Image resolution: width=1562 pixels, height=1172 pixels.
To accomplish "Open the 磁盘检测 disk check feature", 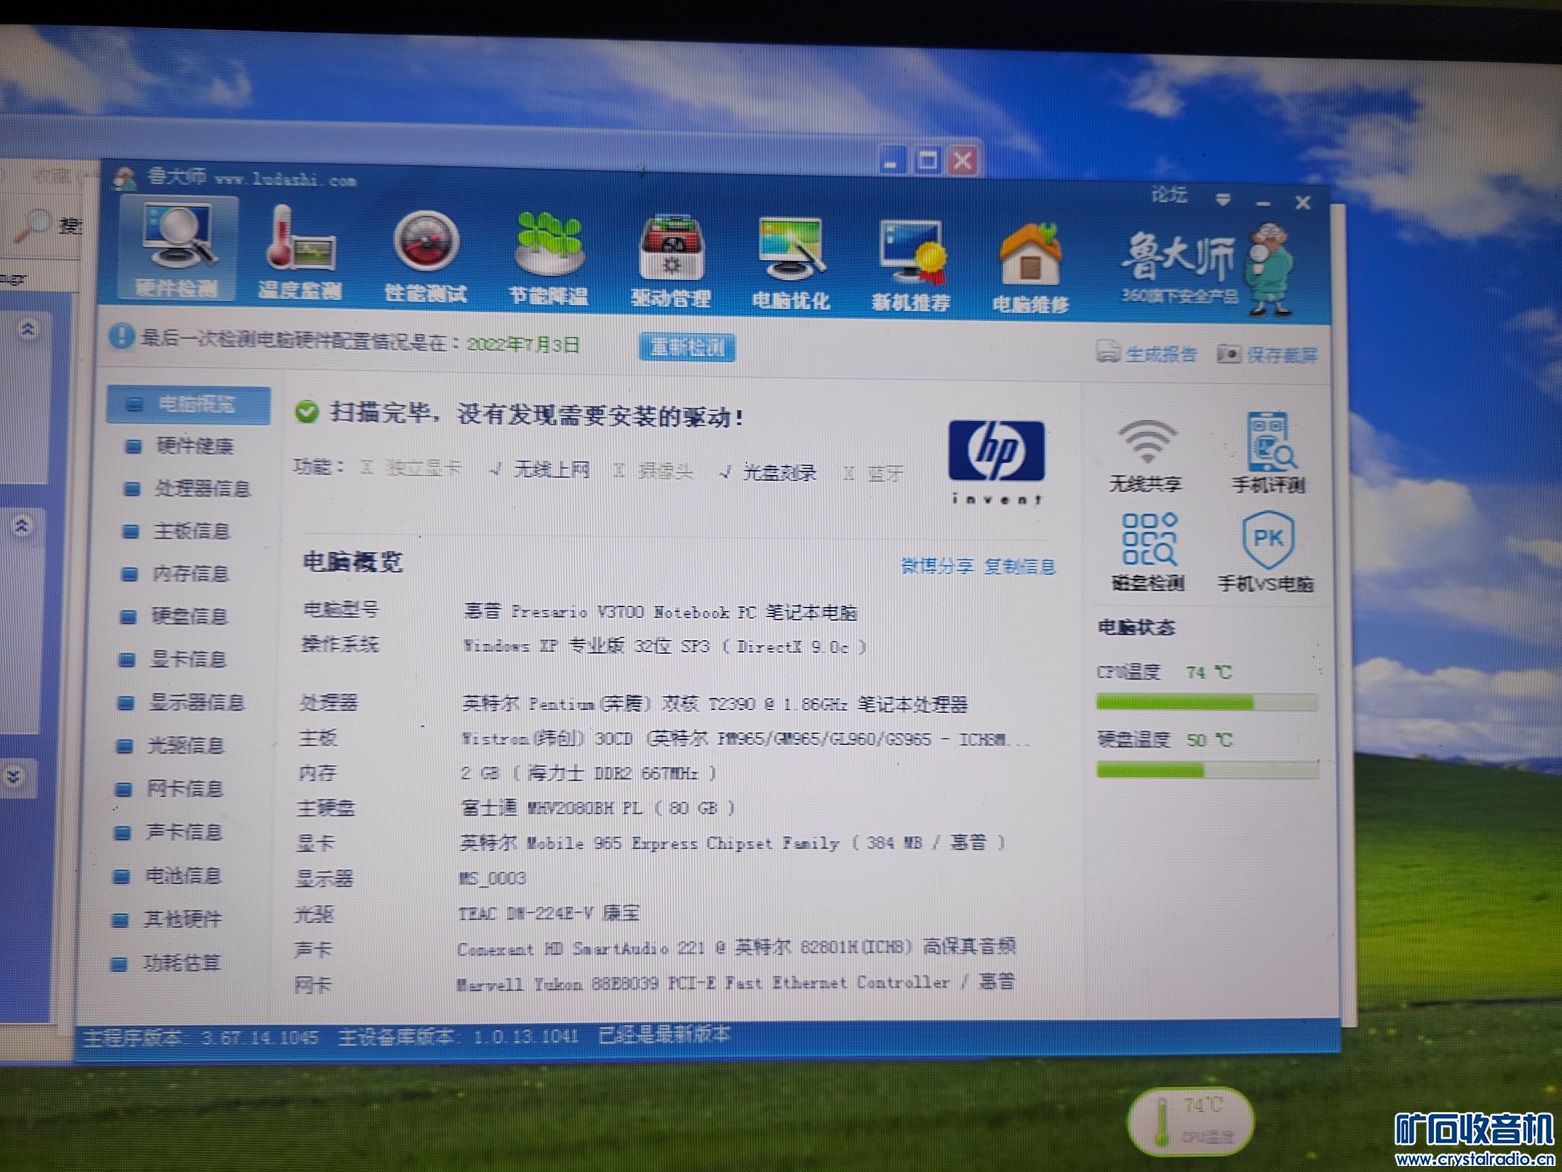I will 1148,552.
